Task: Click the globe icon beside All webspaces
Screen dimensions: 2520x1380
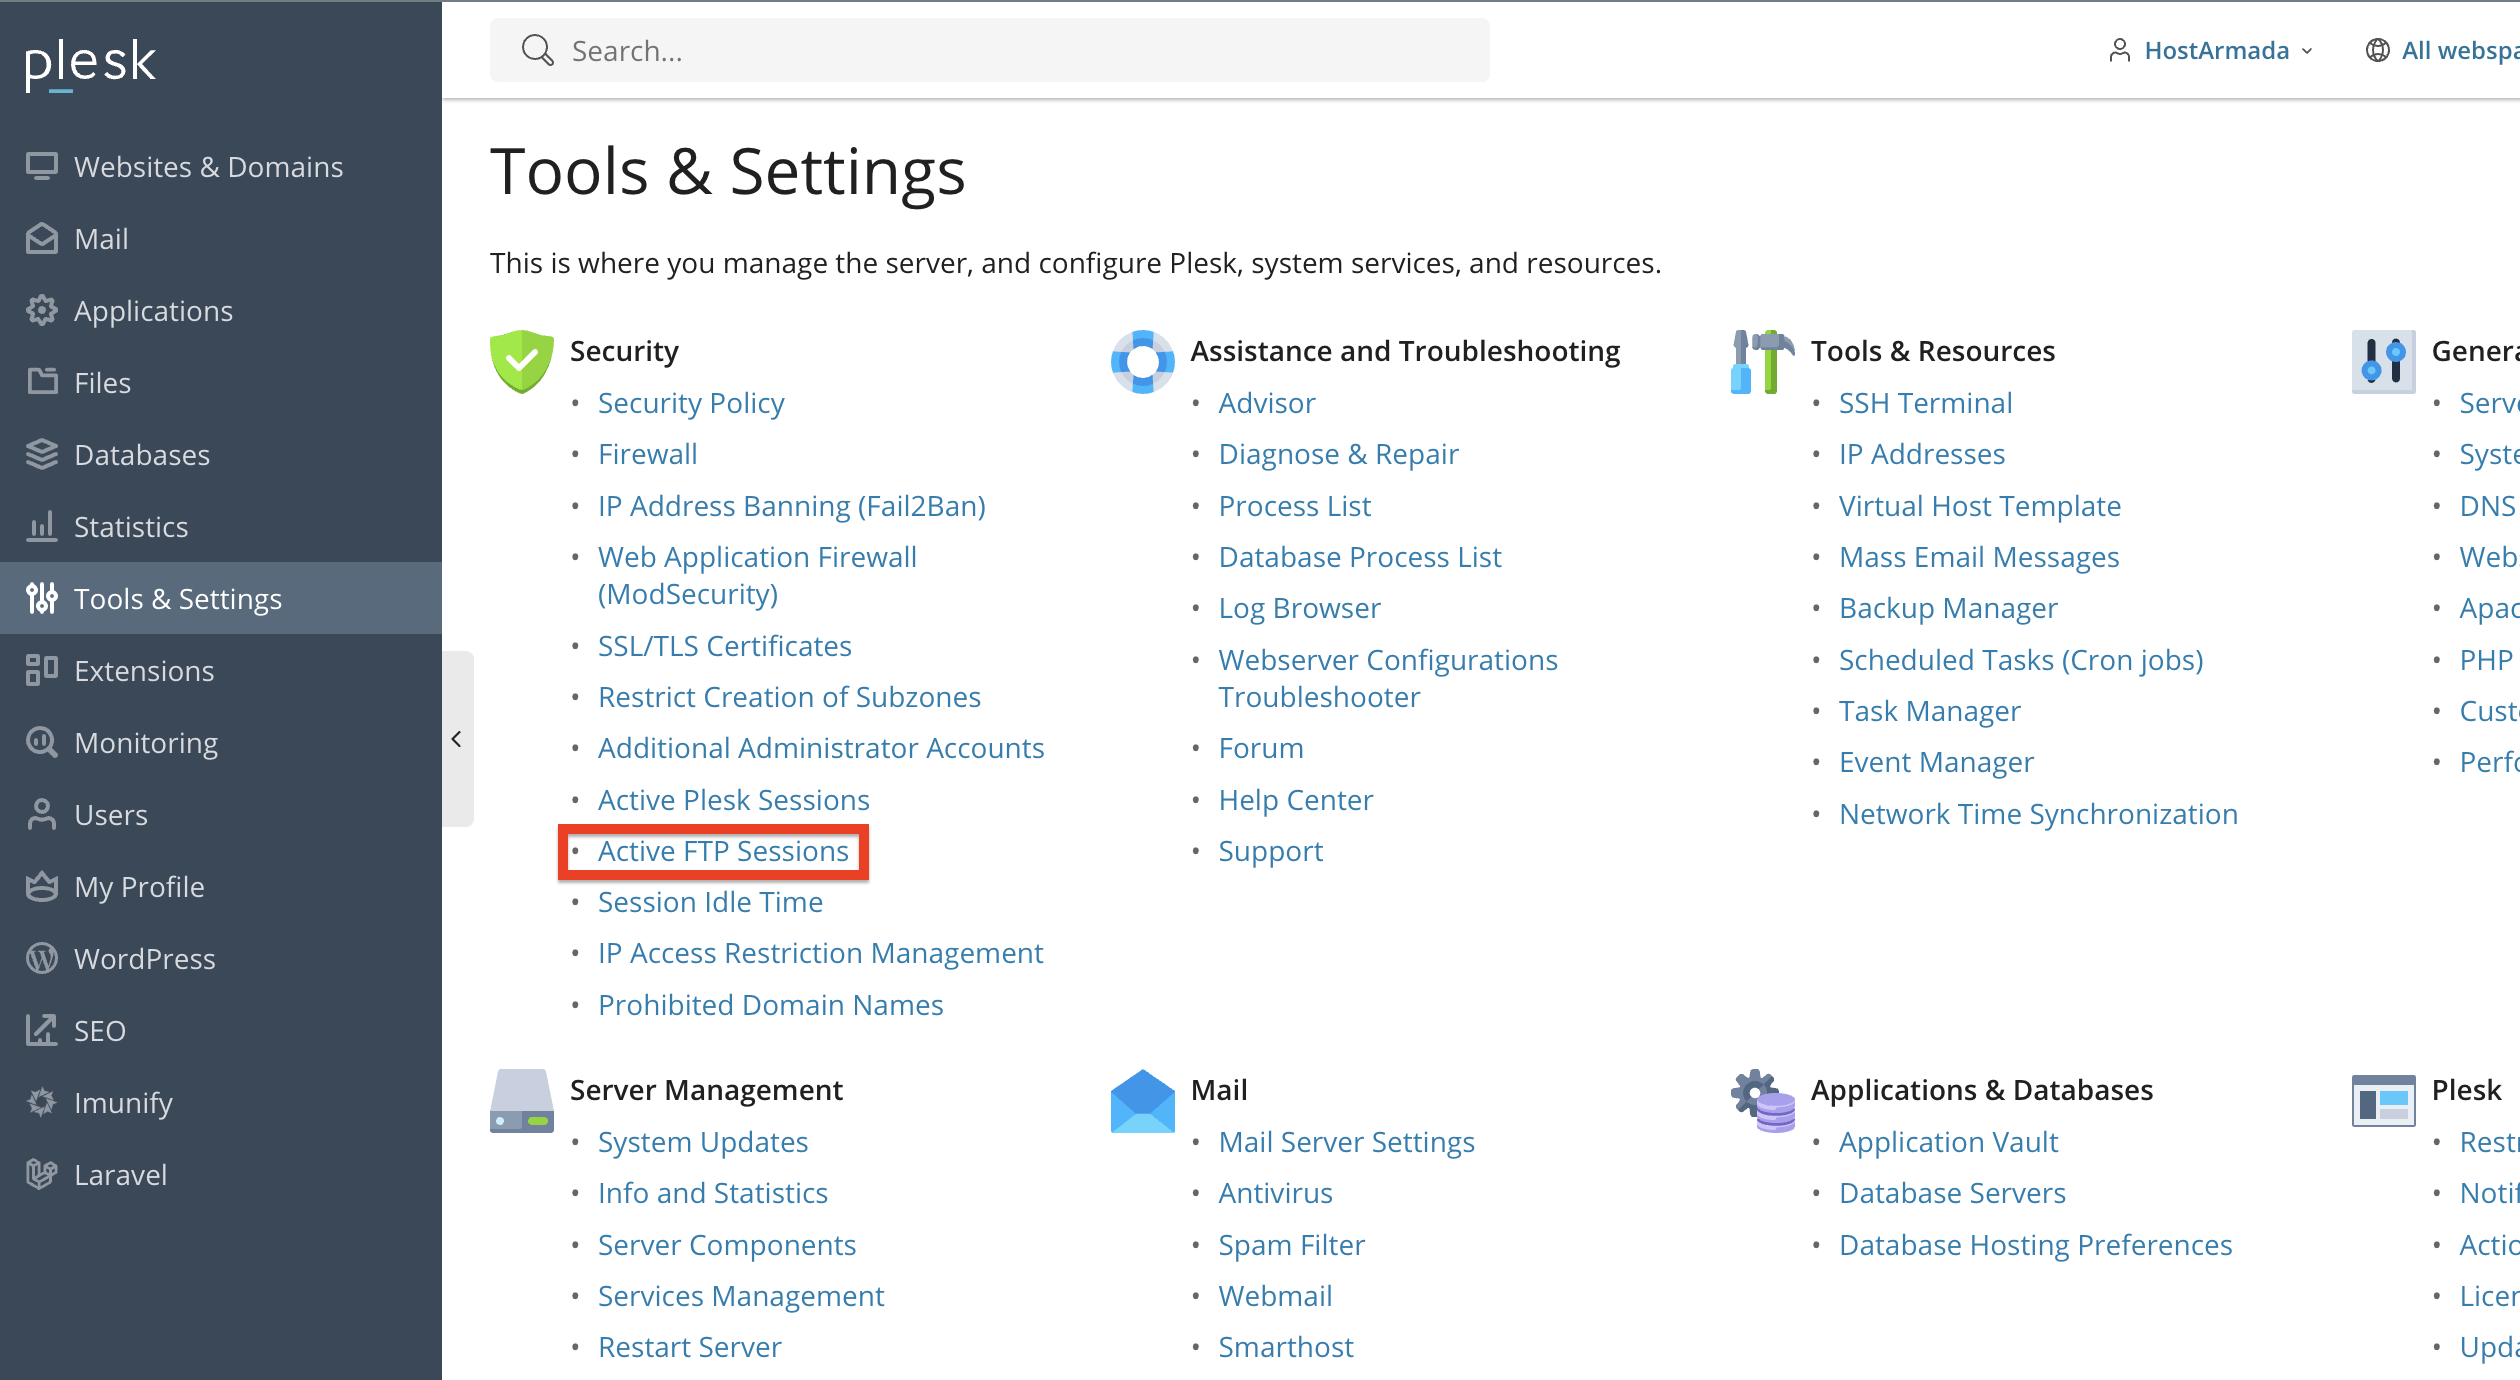Action: point(2377,50)
